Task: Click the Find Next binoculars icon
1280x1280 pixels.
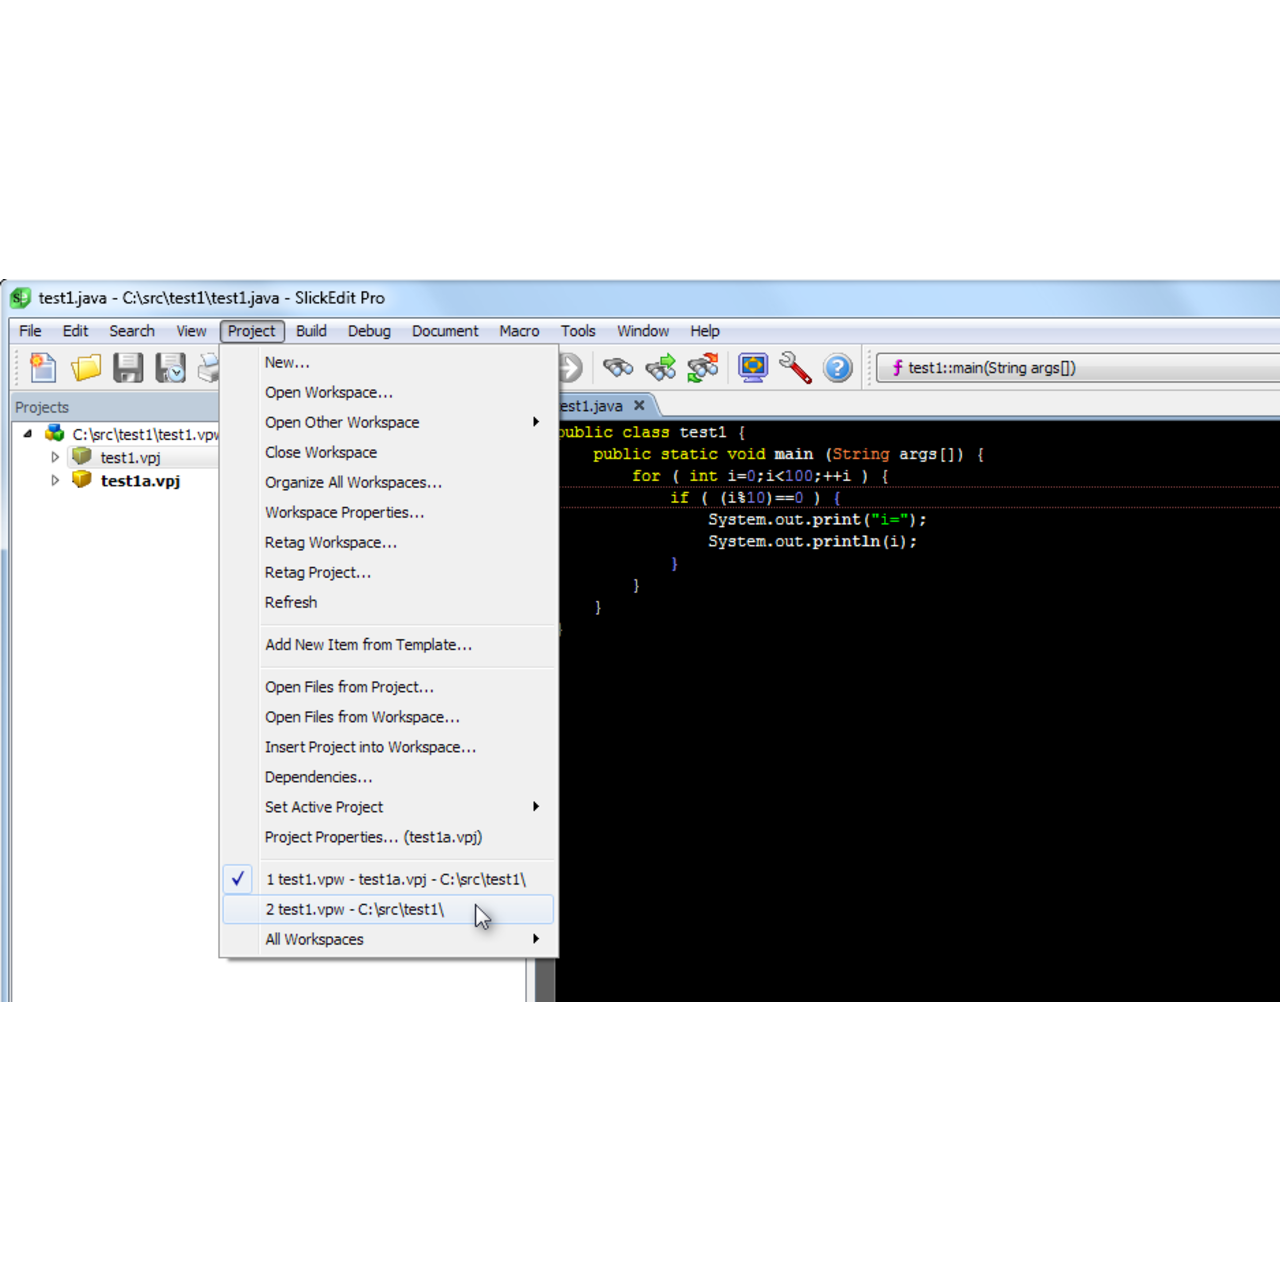Action: [x=660, y=368]
